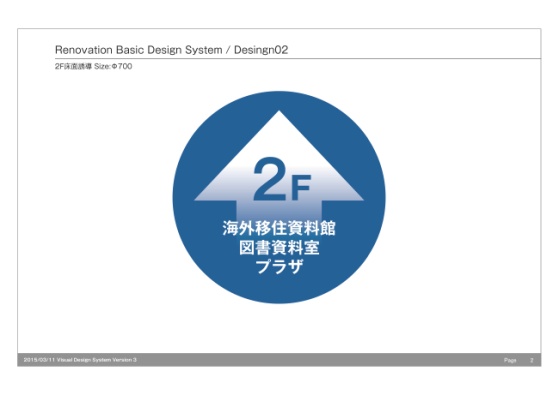Select the page number 2 in footer
Image resolution: width=559 pixels, height=395 pixels.
pos(532,360)
